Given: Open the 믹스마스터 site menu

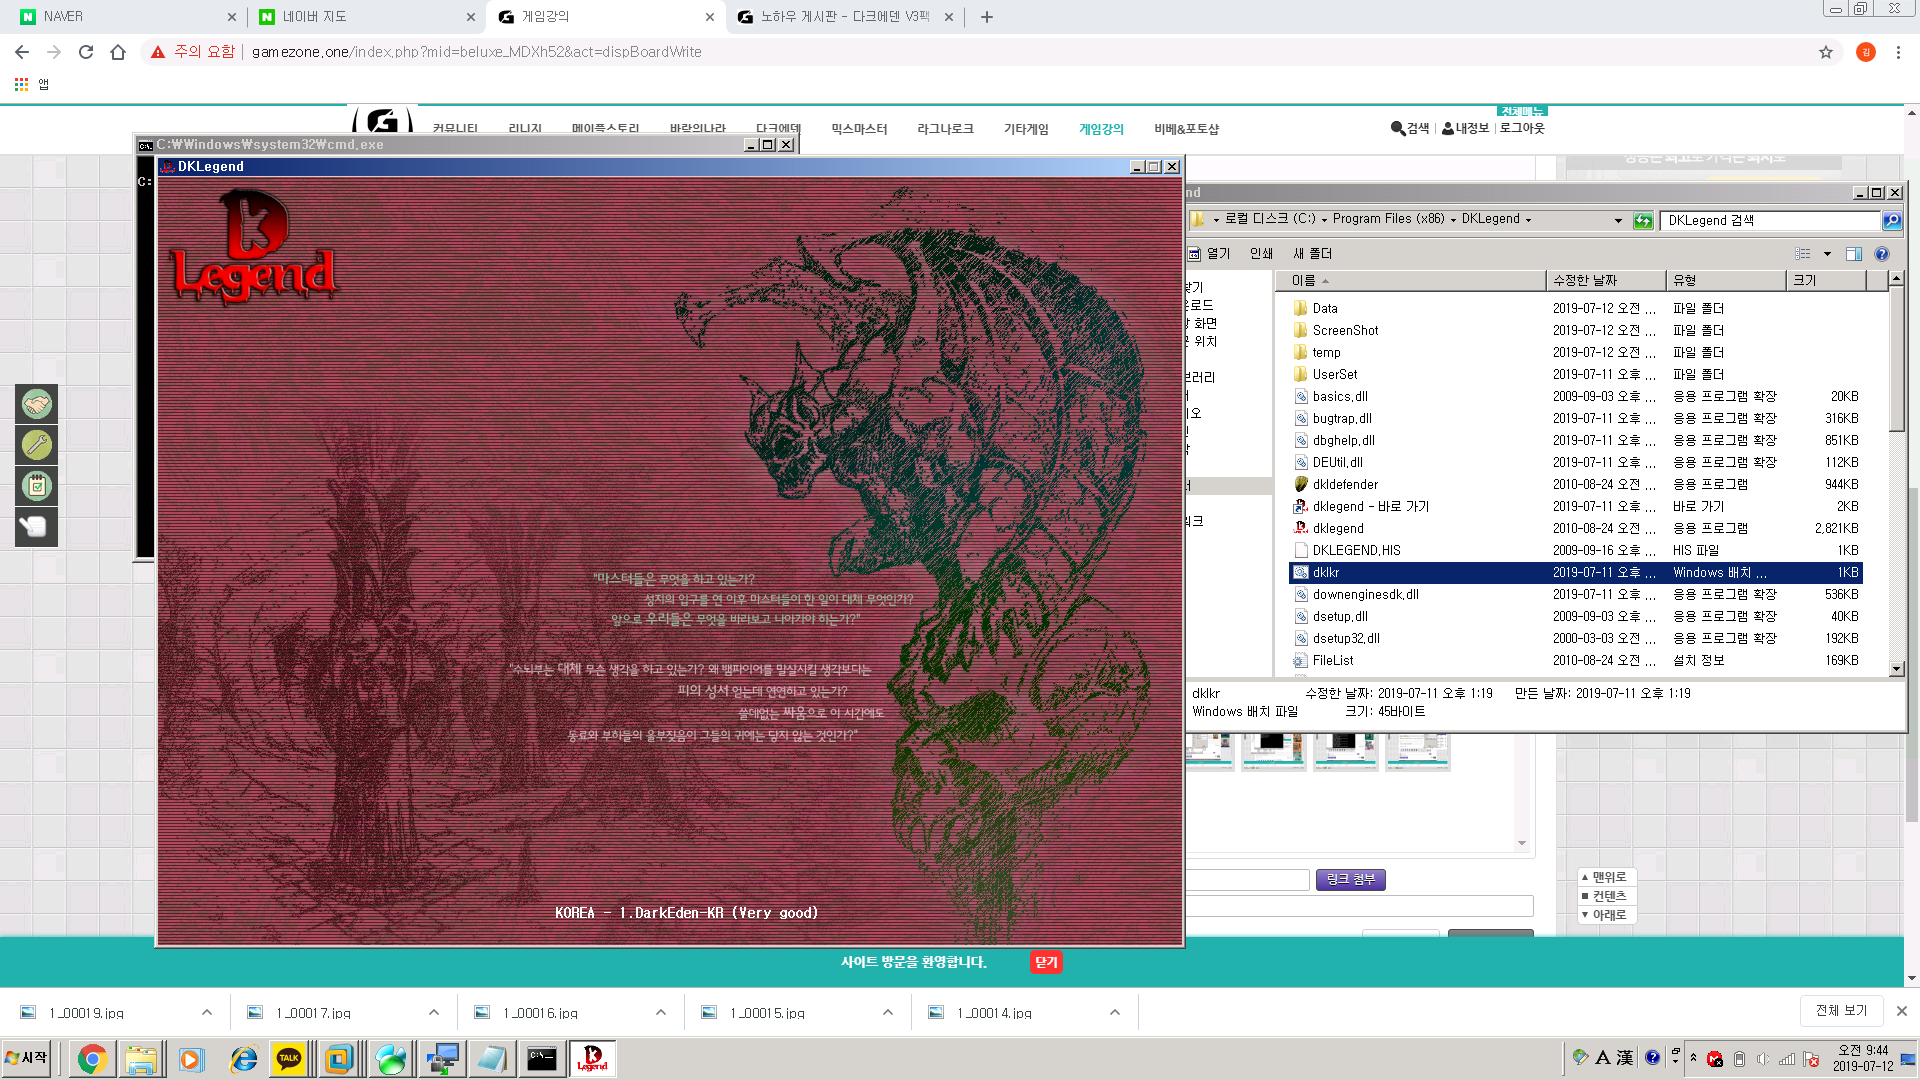Looking at the screenshot, I should (x=859, y=129).
